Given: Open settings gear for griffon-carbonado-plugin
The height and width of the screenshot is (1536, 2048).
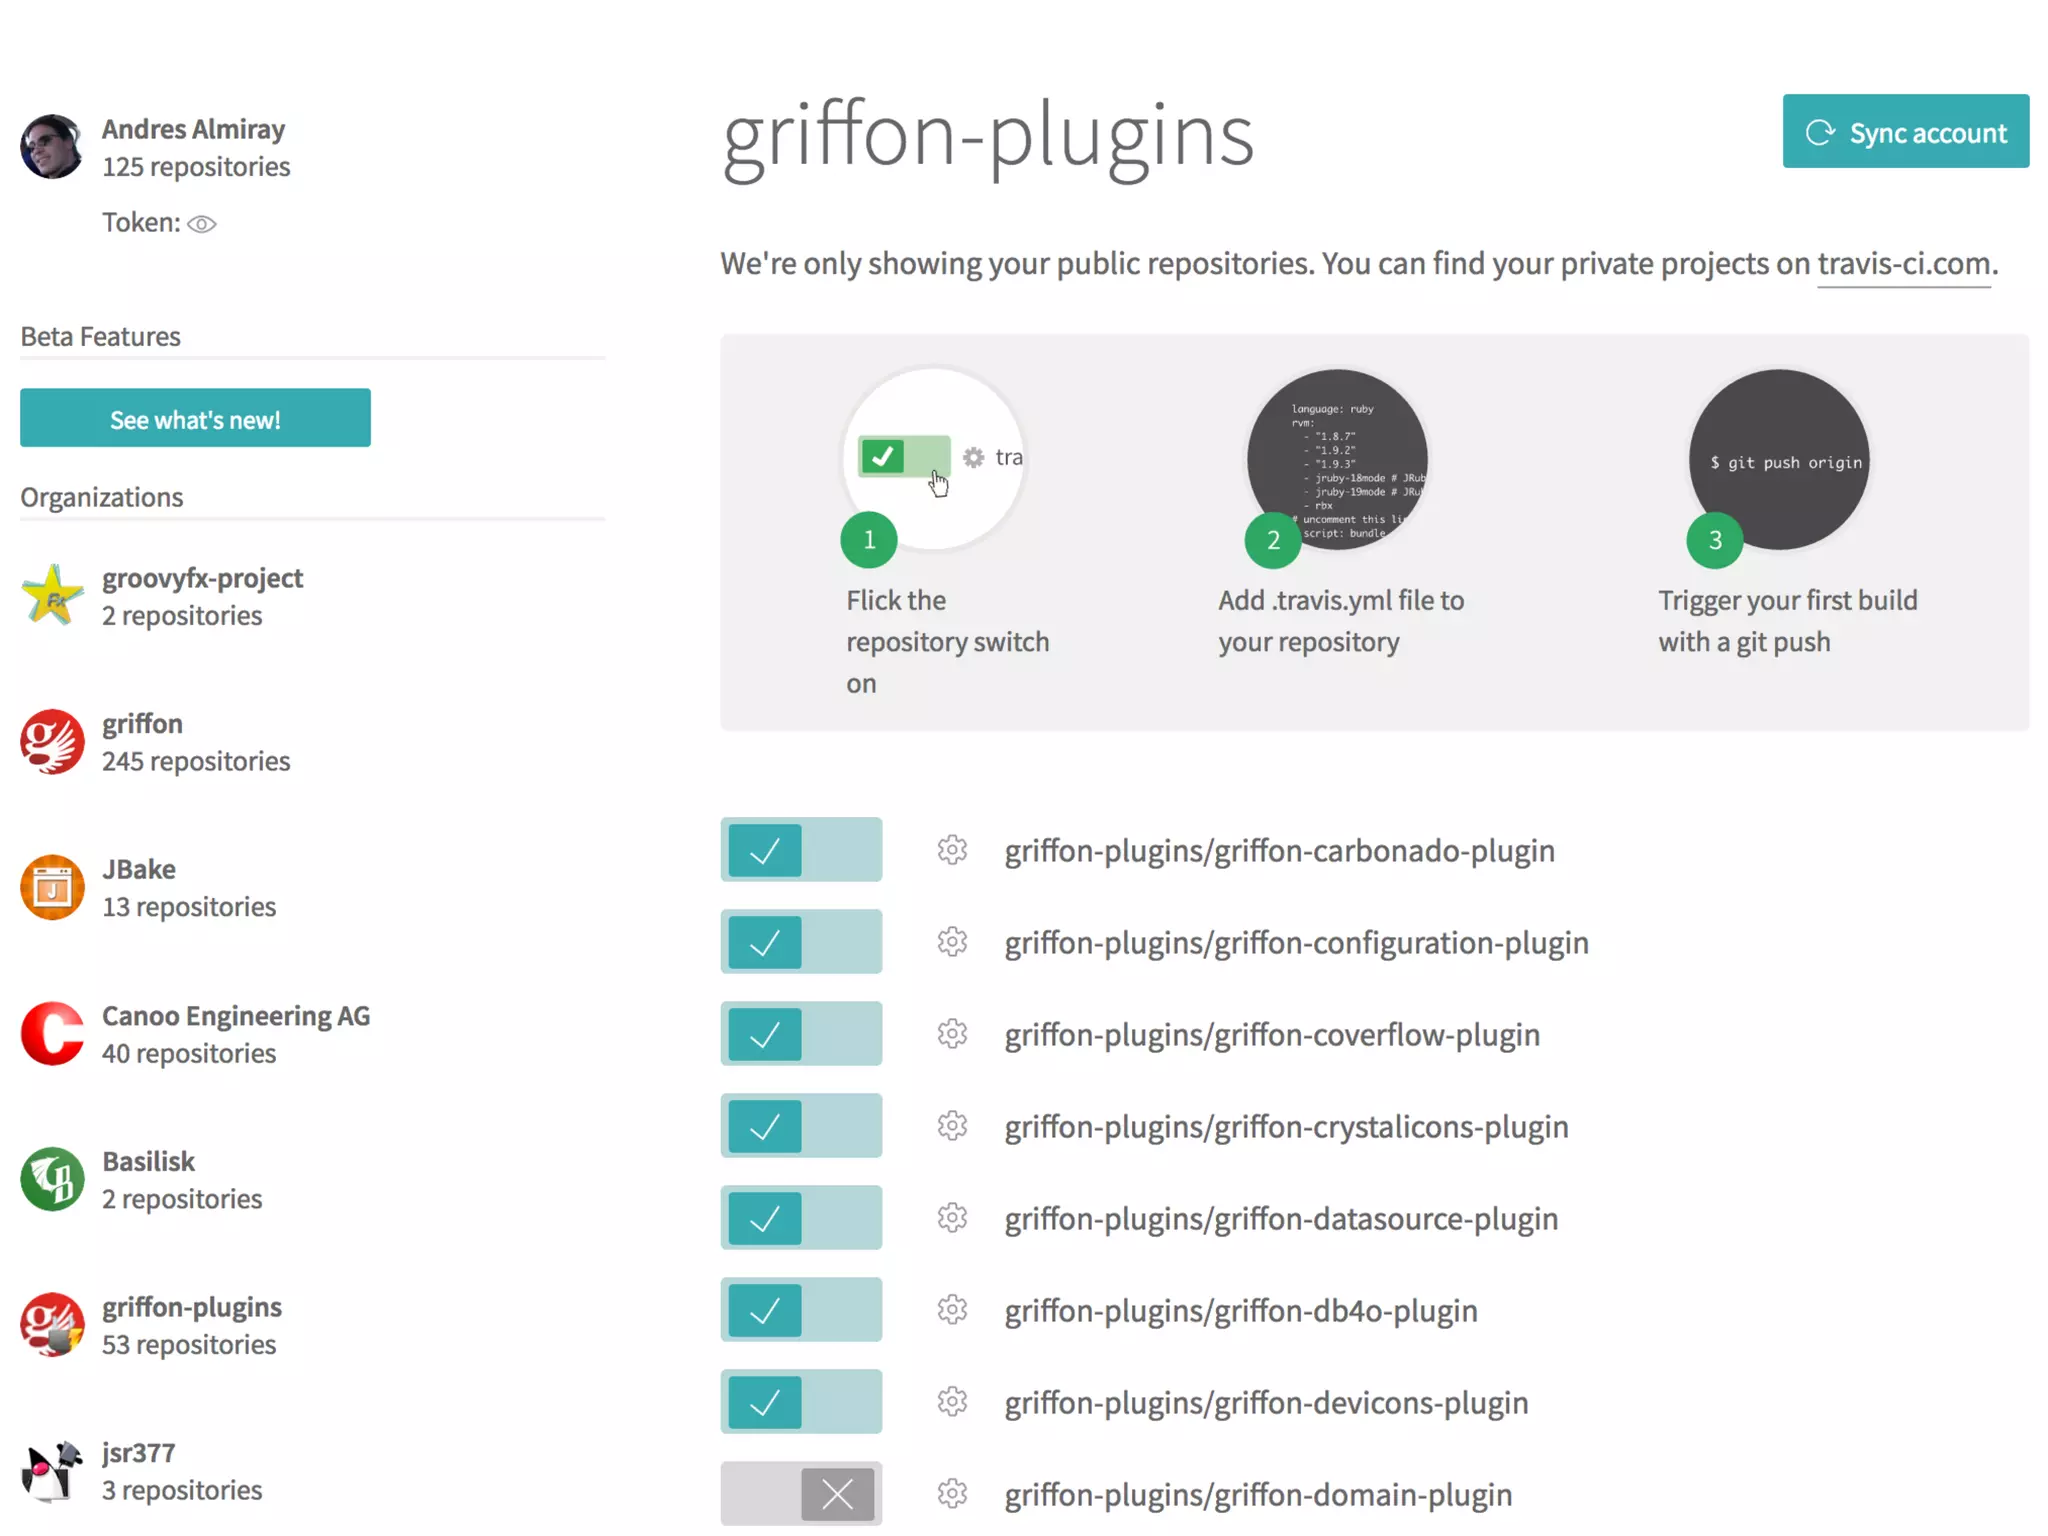Looking at the screenshot, I should [952, 850].
